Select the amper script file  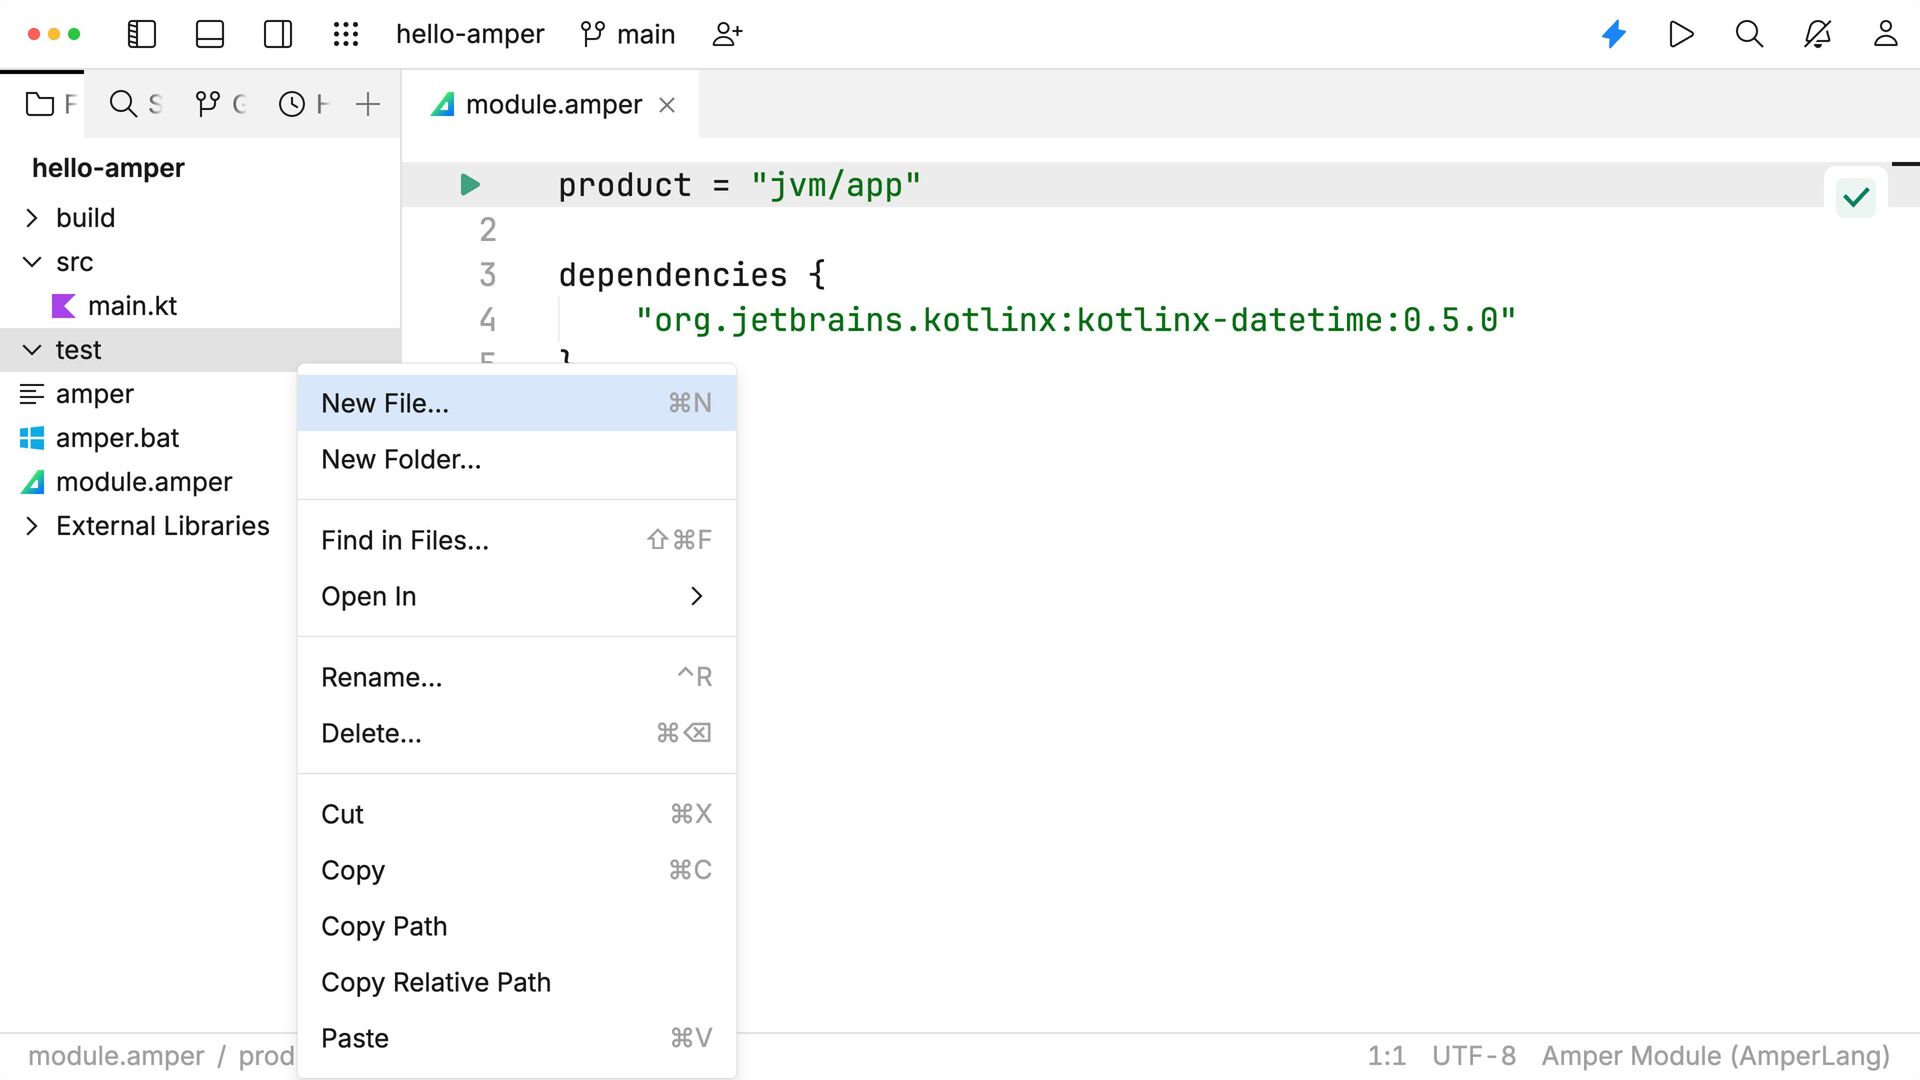pos(94,394)
